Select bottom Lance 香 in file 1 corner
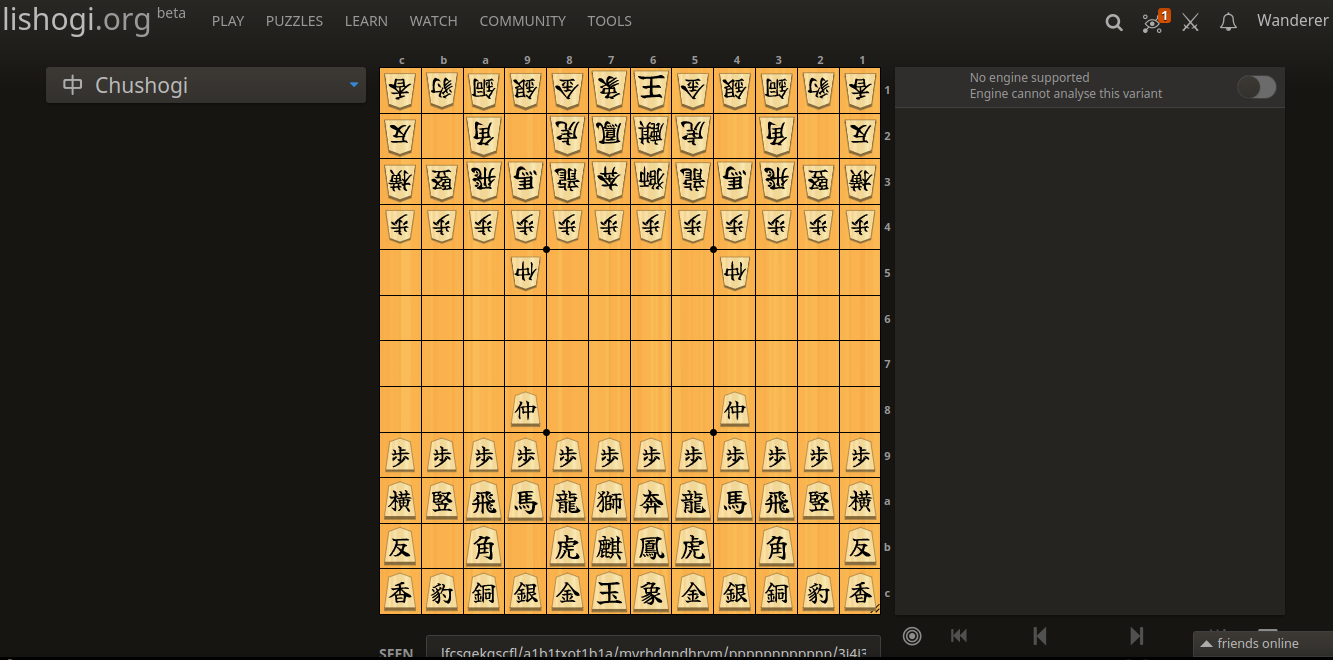The width and height of the screenshot is (1333, 660). pos(860,592)
